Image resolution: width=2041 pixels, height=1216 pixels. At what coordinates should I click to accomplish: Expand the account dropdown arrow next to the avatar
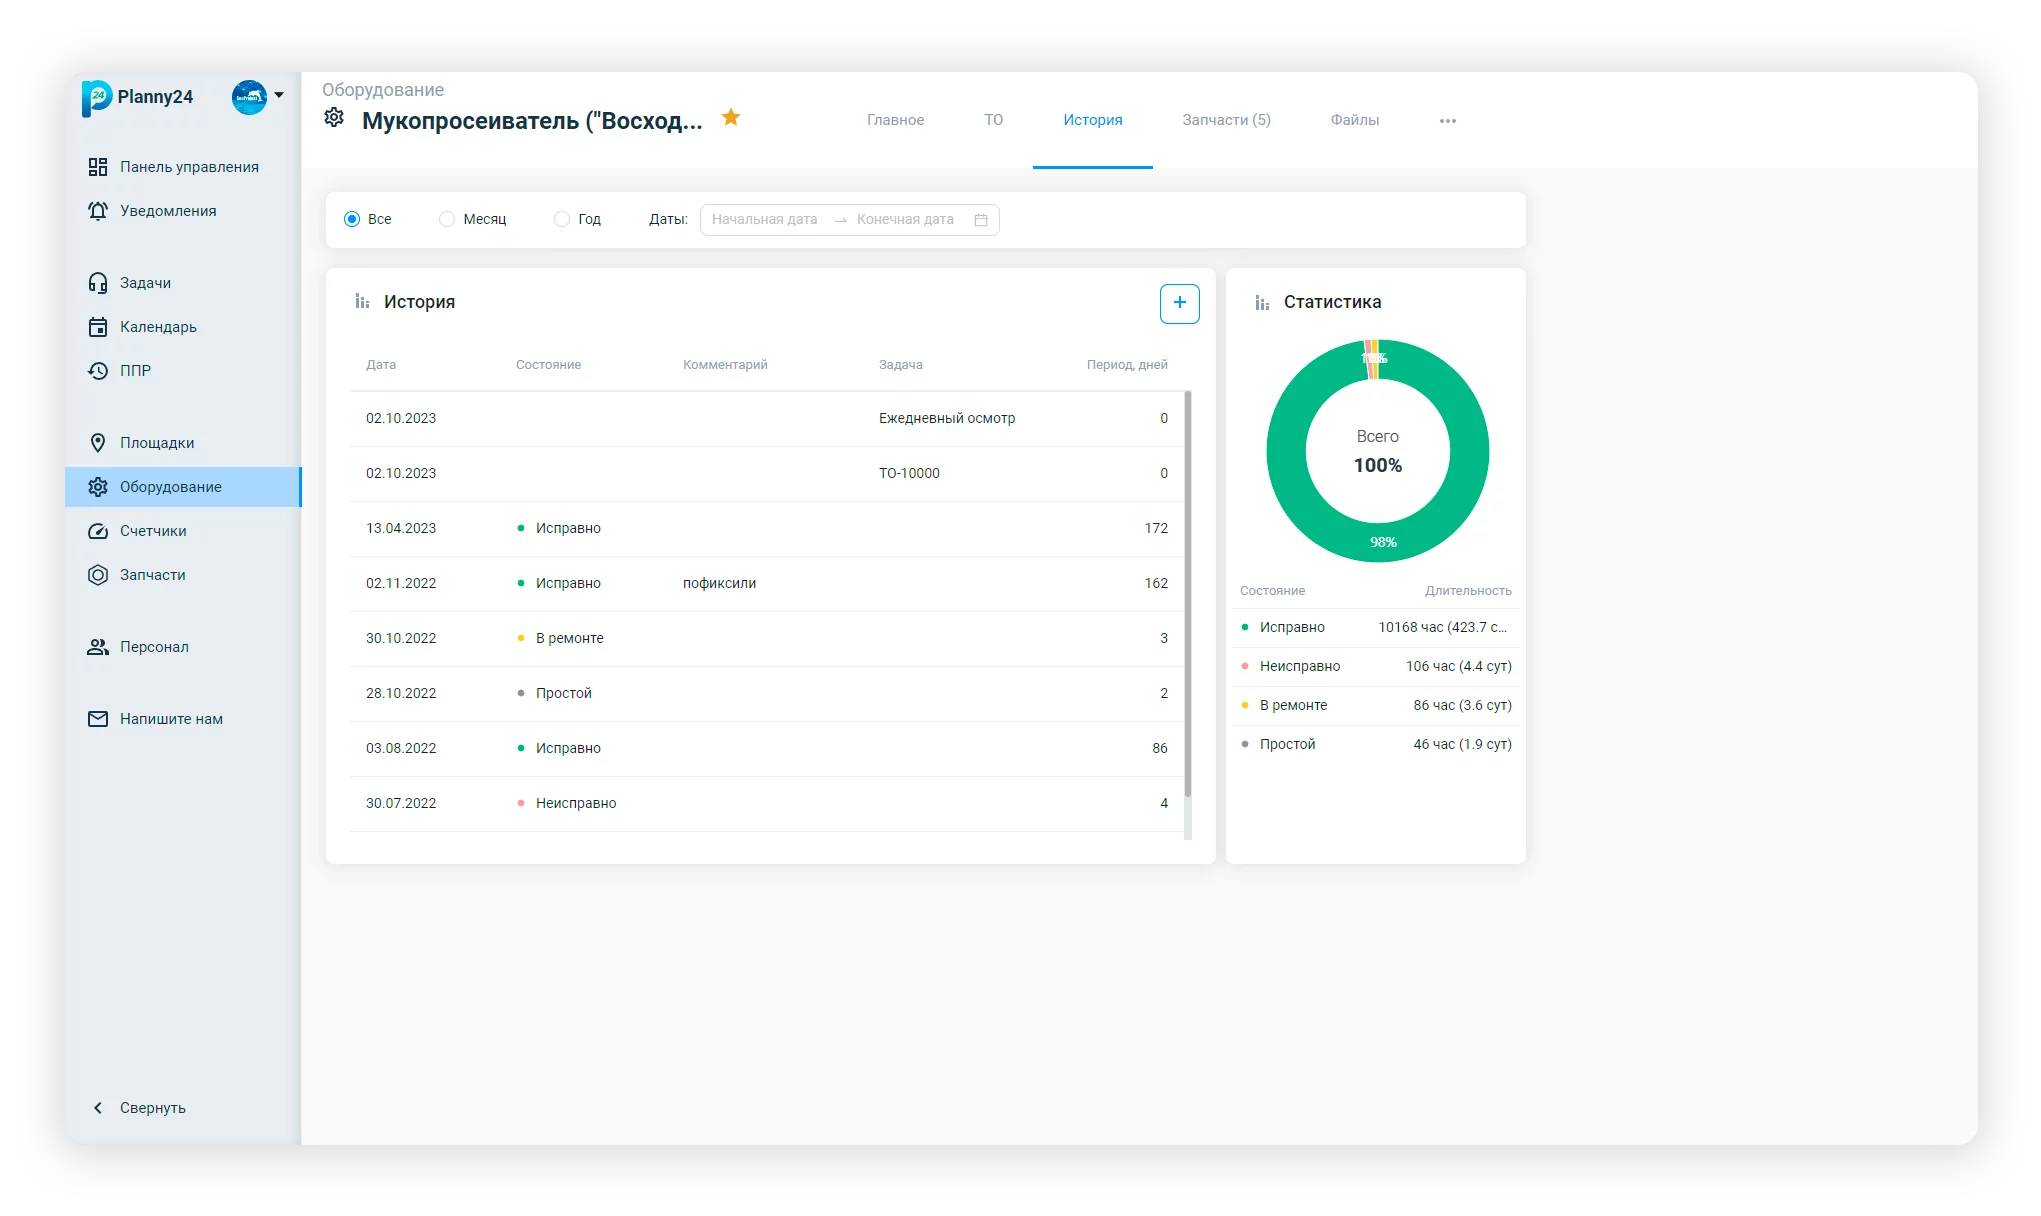[279, 96]
